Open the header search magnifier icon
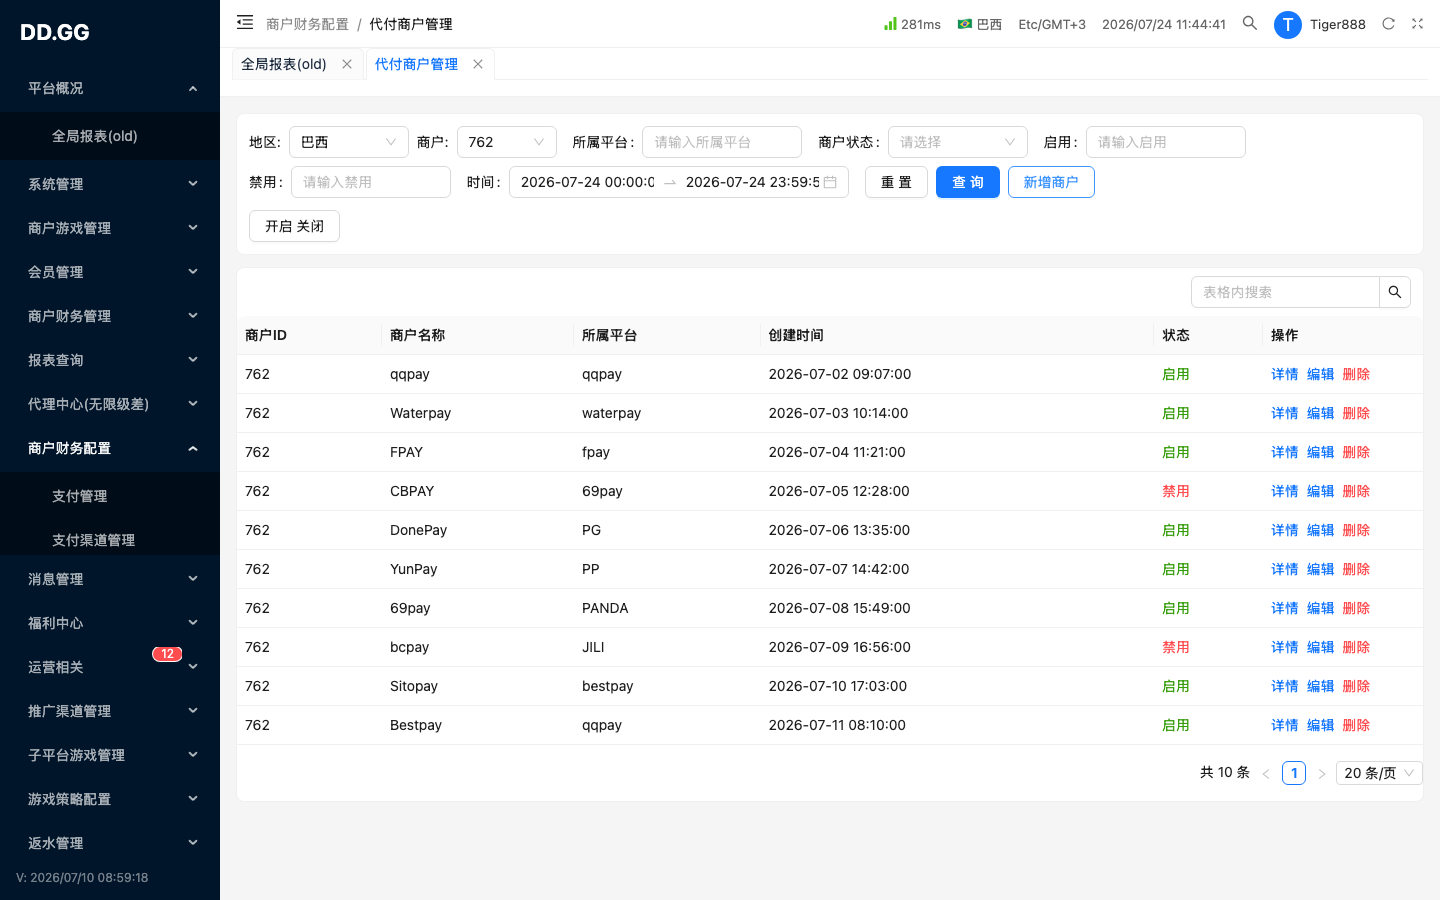Screen dimensions: 1440x900 point(1250,23)
